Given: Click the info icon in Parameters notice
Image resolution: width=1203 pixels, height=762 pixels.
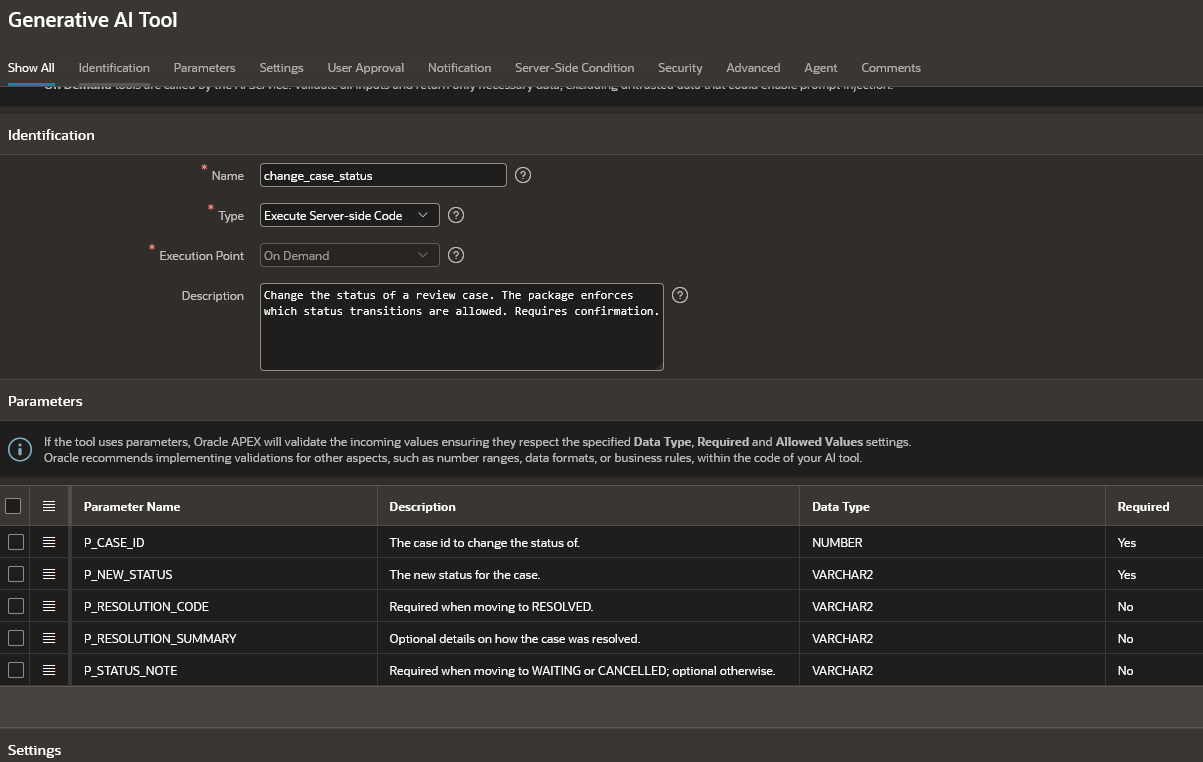Looking at the screenshot, I should 20,449.
